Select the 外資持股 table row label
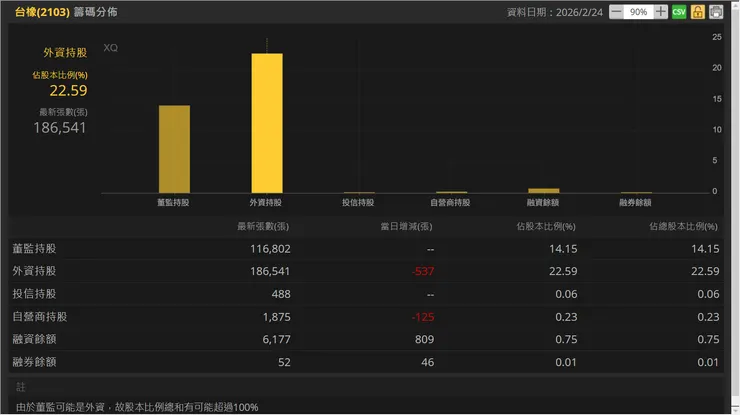The image size is (740, 415). click(34, 271)
